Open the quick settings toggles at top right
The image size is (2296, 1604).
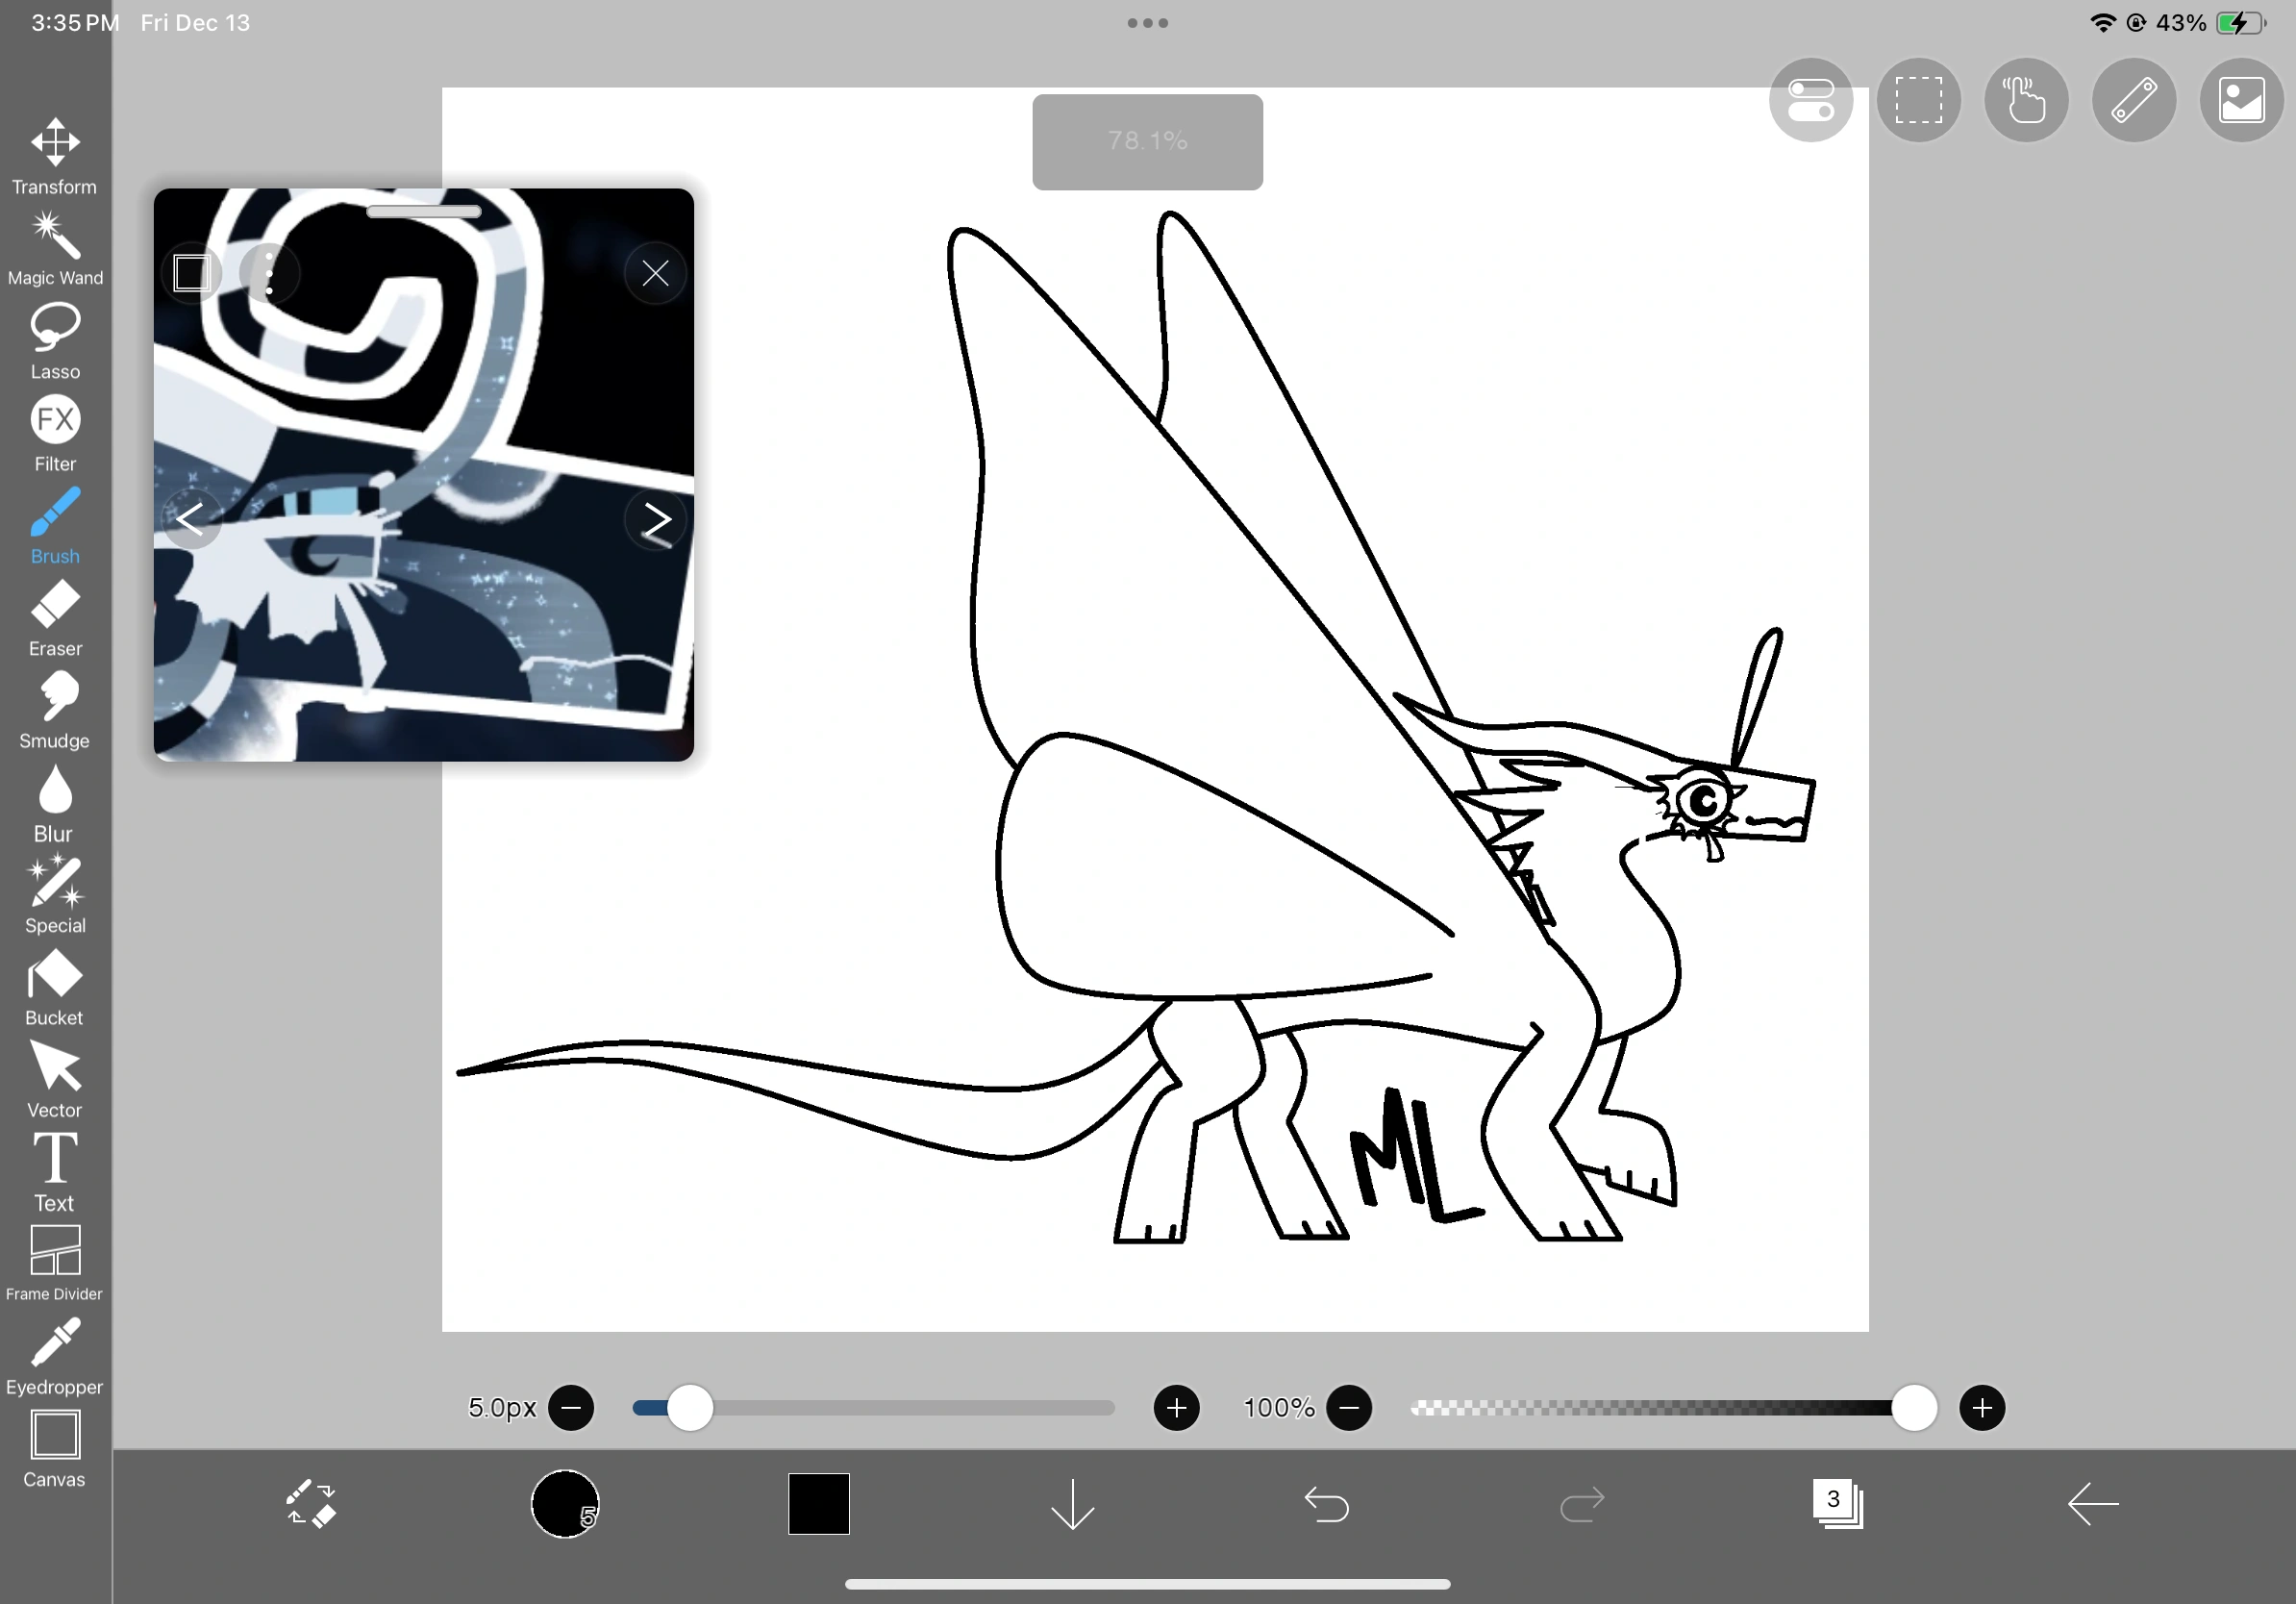1811,100
